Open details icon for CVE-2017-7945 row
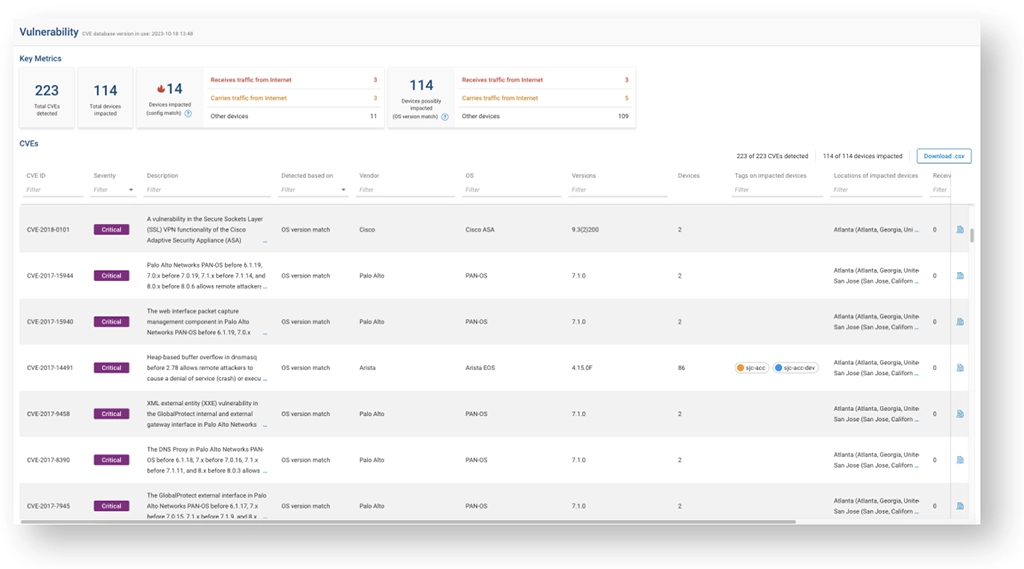This screenshot has width=1024, height=569. click(959, 506)
